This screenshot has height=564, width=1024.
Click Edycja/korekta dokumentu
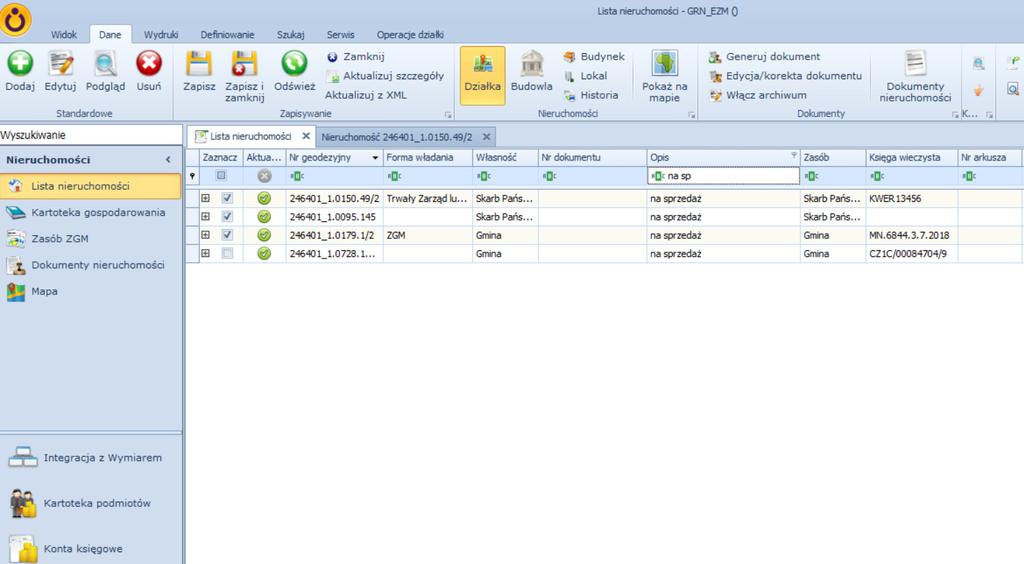point(785,76)
